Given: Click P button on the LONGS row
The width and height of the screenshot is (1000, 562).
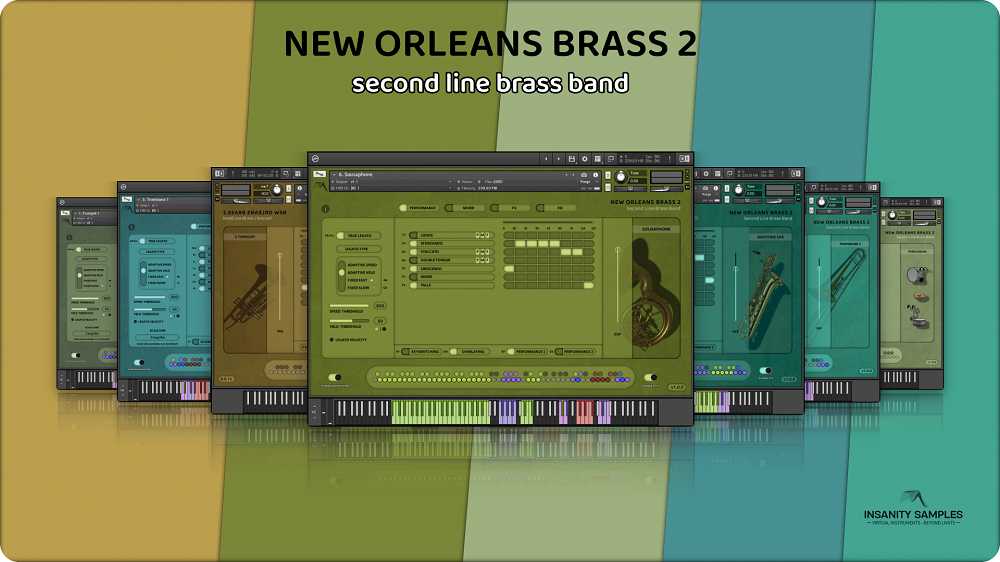Looking at the screenshot, I should point(478,235).
